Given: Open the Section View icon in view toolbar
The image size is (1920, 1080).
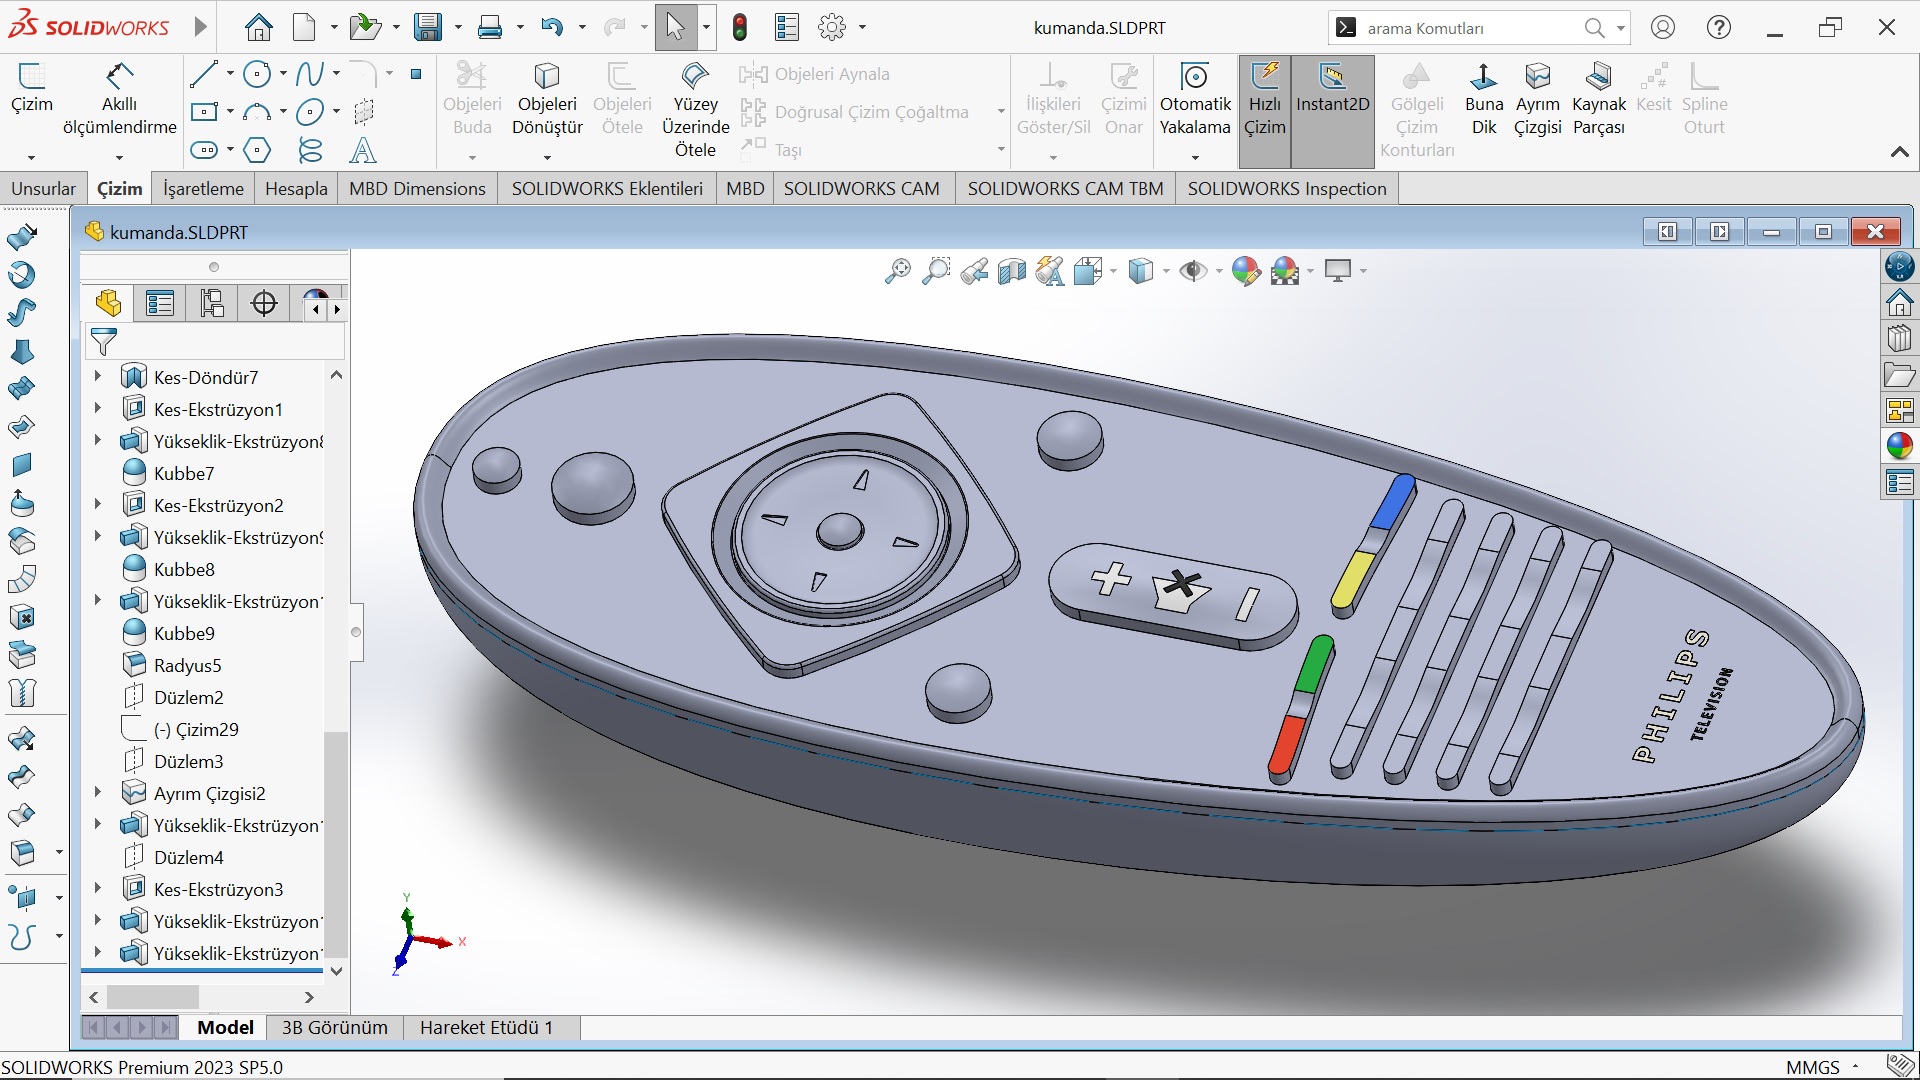Looking at the screenshot, I should click(x=1012, y=271).
